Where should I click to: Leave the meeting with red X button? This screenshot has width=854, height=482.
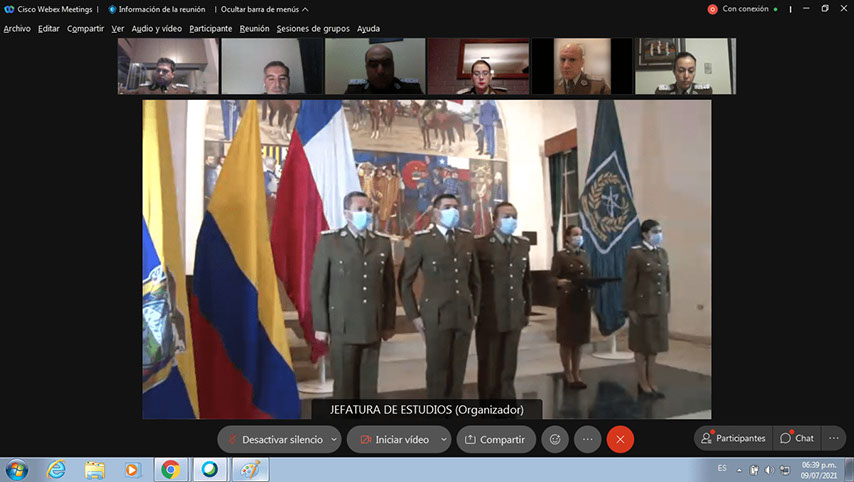pyautogui.click(x=620, y=439)
